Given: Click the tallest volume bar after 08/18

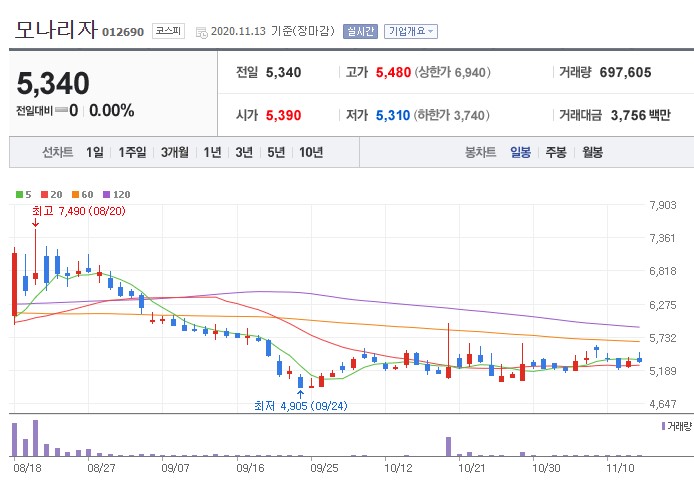Looking at the screenshot, I should click(x=35, y=438).
